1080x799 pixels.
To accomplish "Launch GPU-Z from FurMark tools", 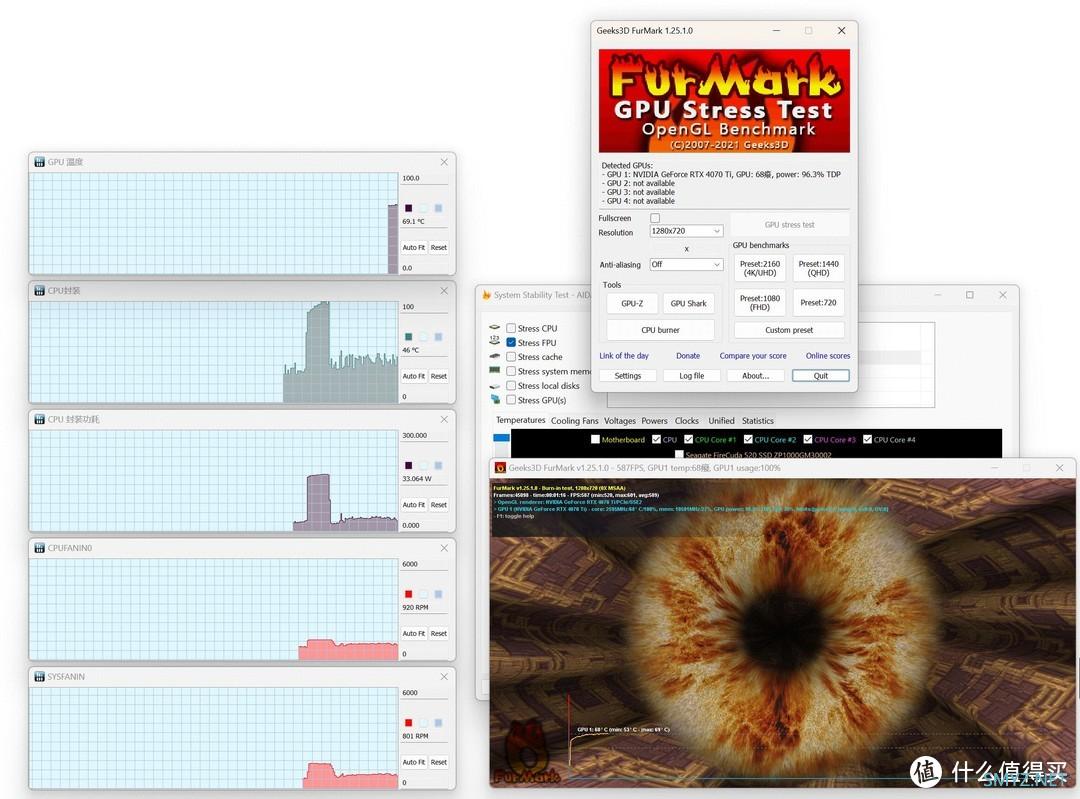I will coord(632,303).
